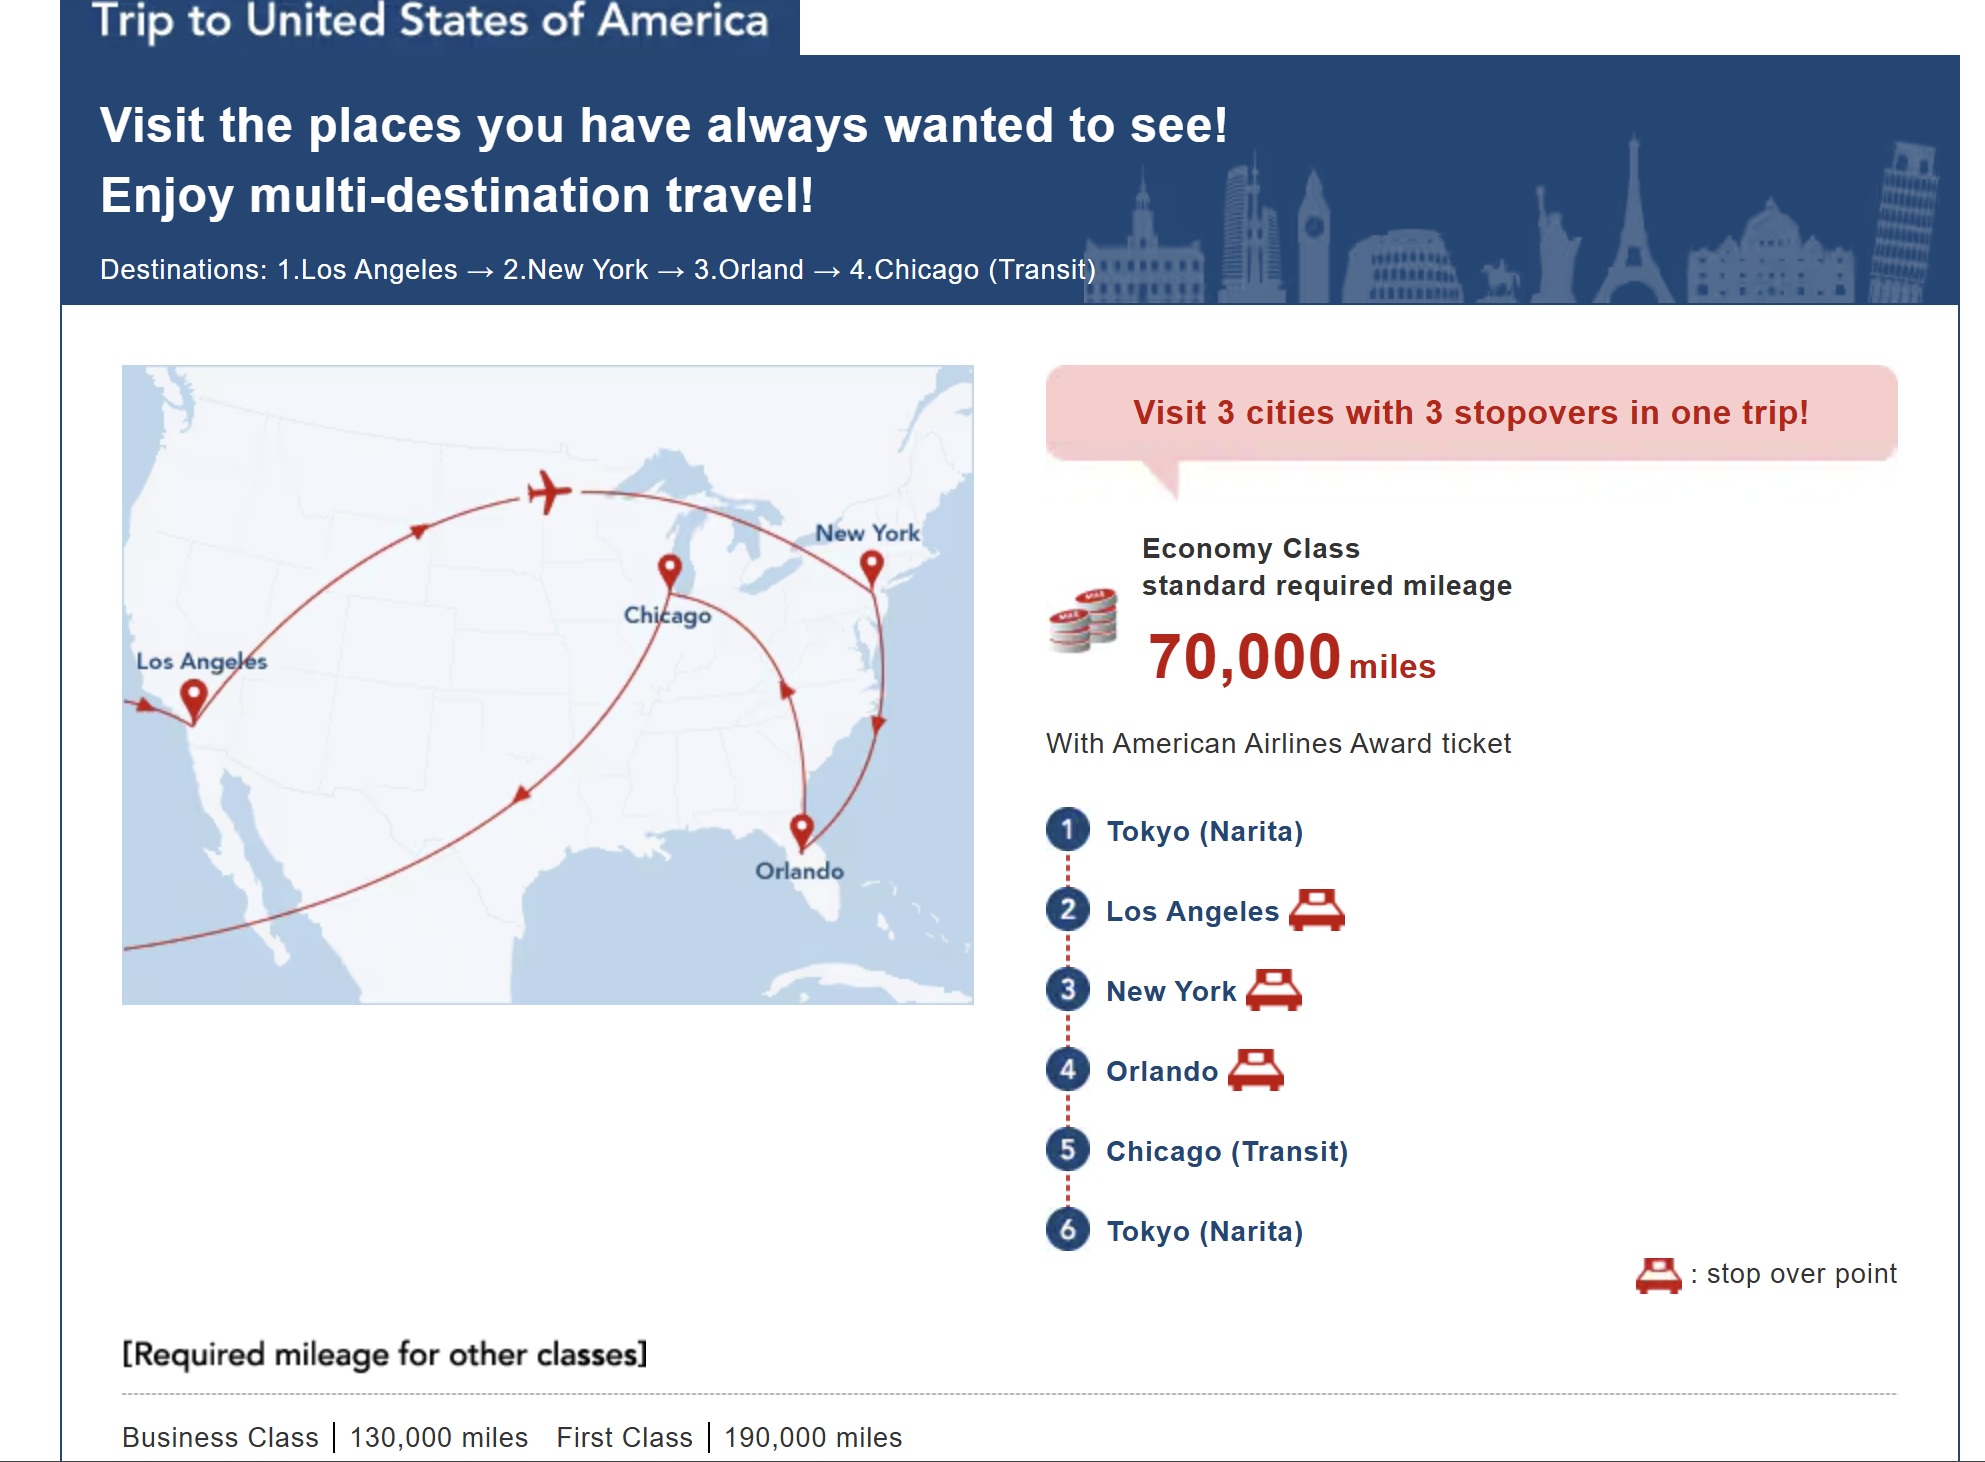Click the USA route map image
The width and height of the screenshot is (1985, 1462).
(548, 685)
